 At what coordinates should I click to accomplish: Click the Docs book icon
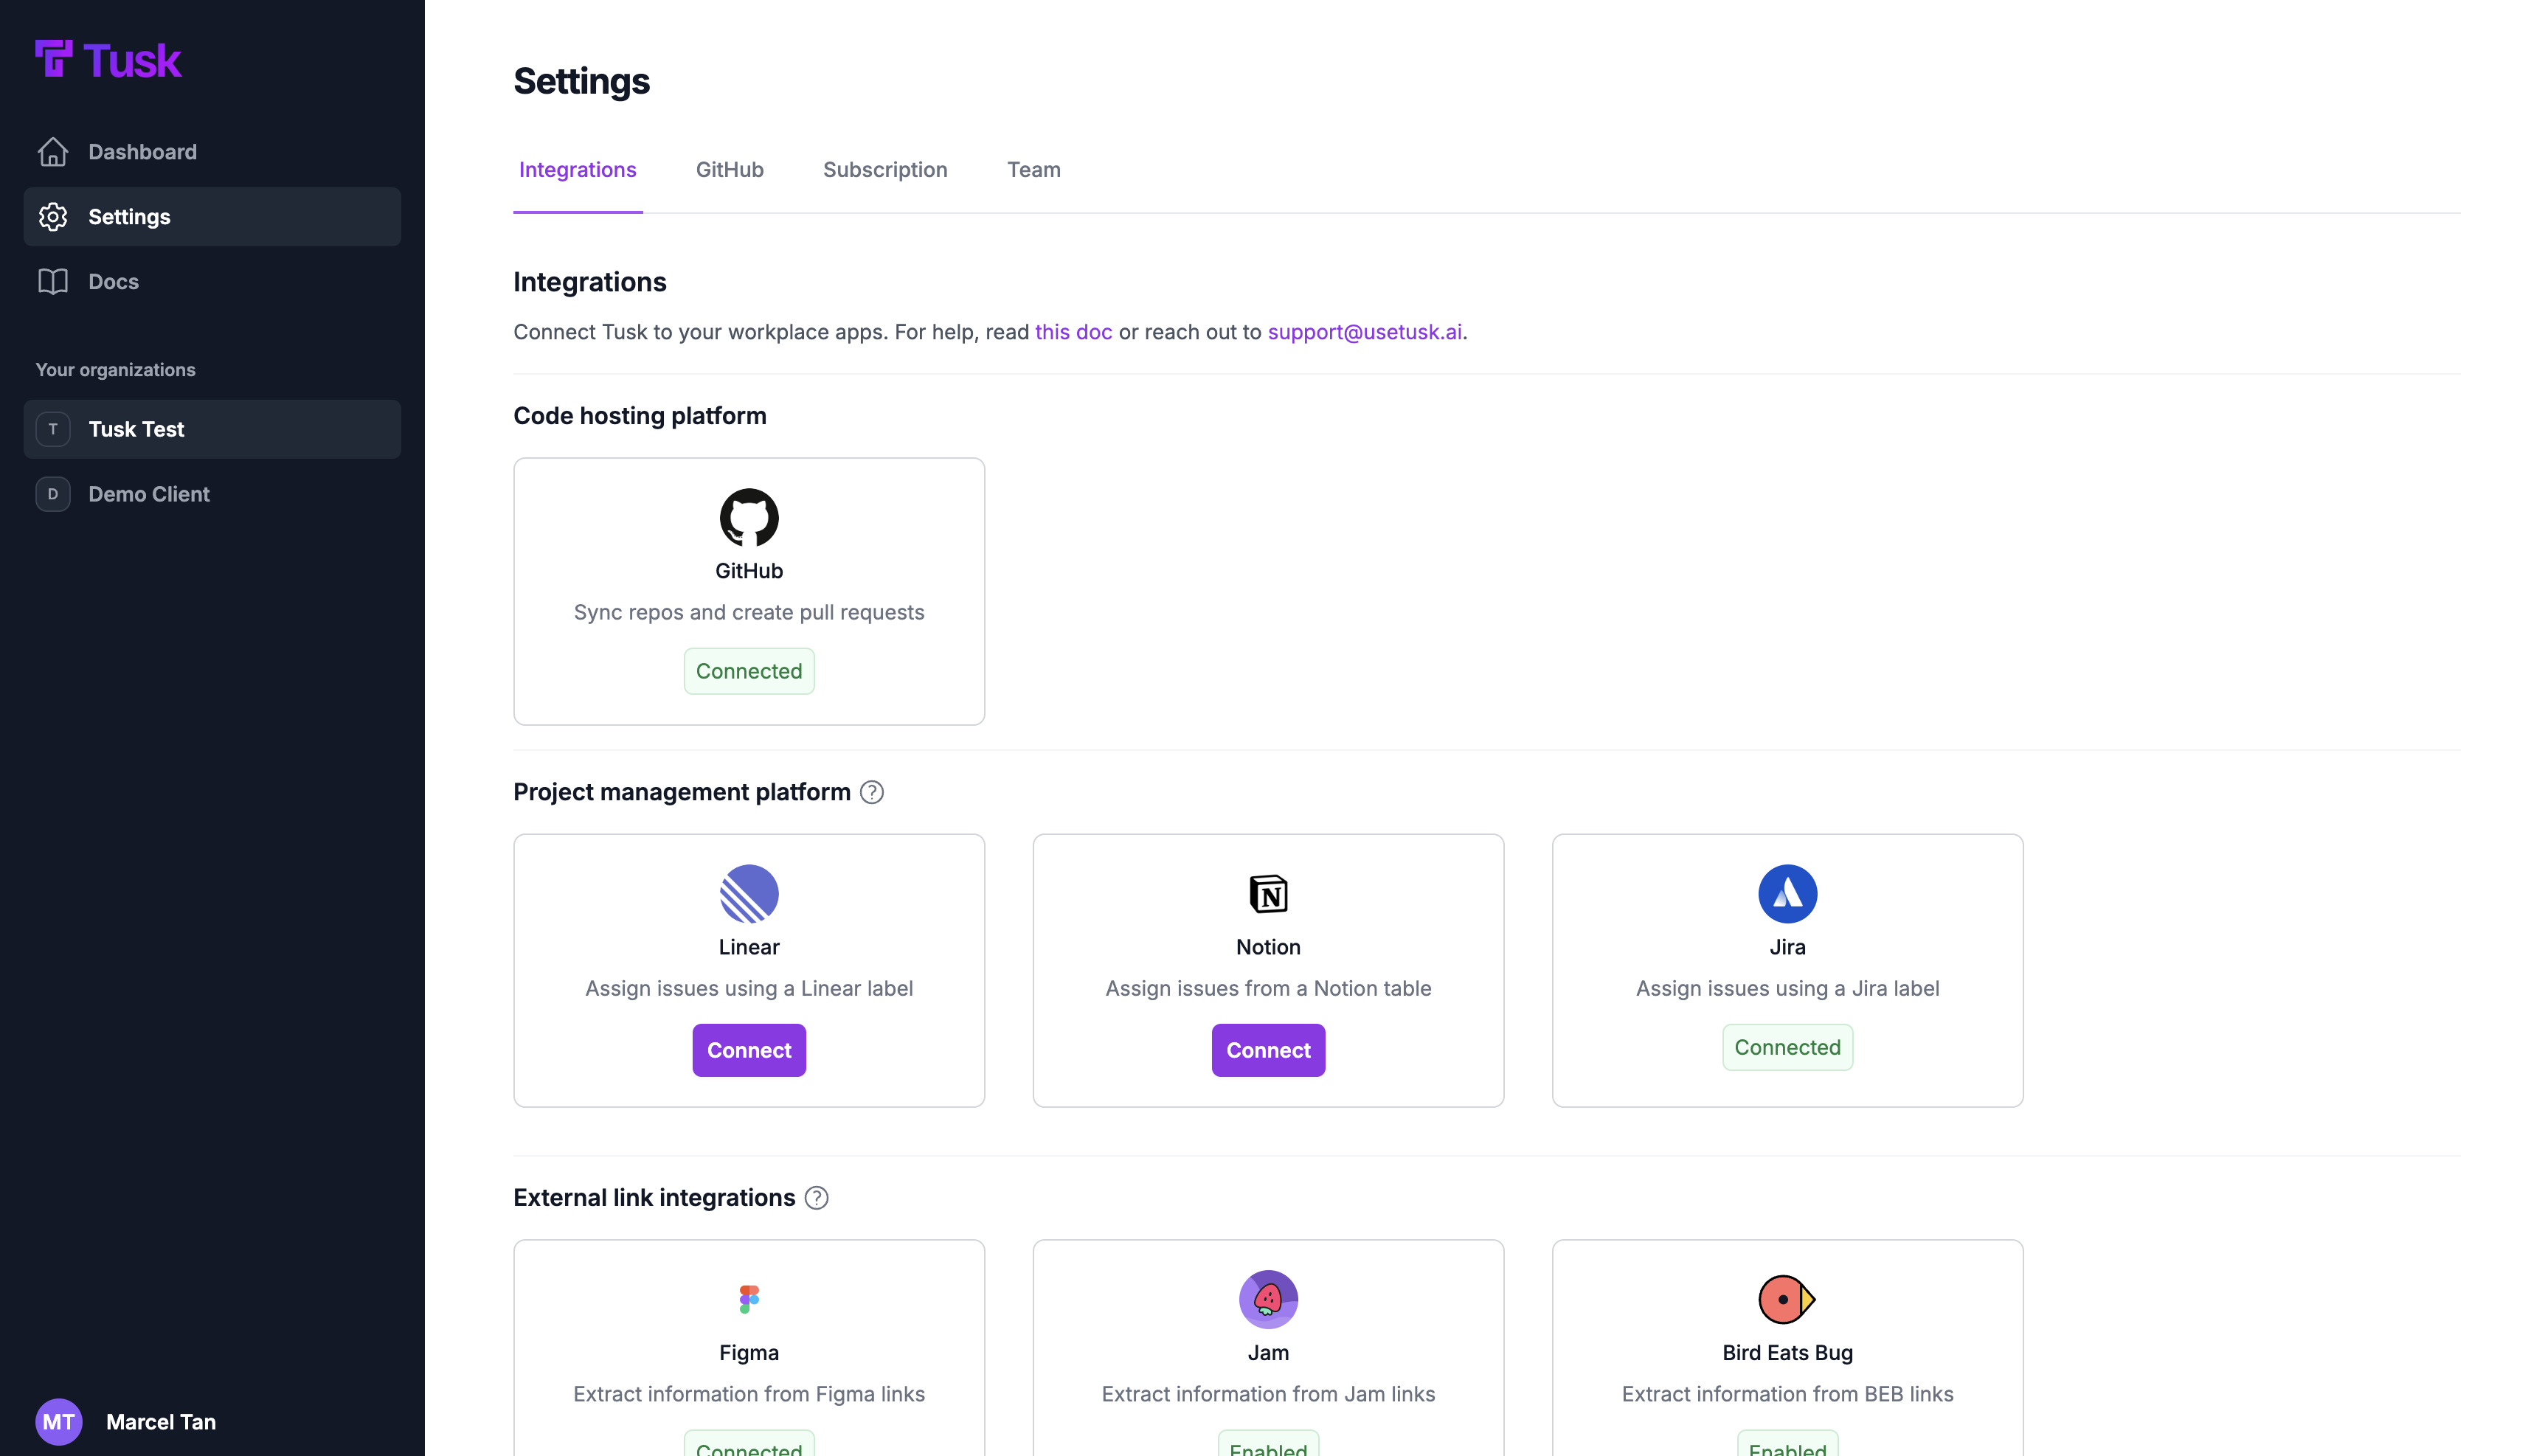[x=53, y=282]
